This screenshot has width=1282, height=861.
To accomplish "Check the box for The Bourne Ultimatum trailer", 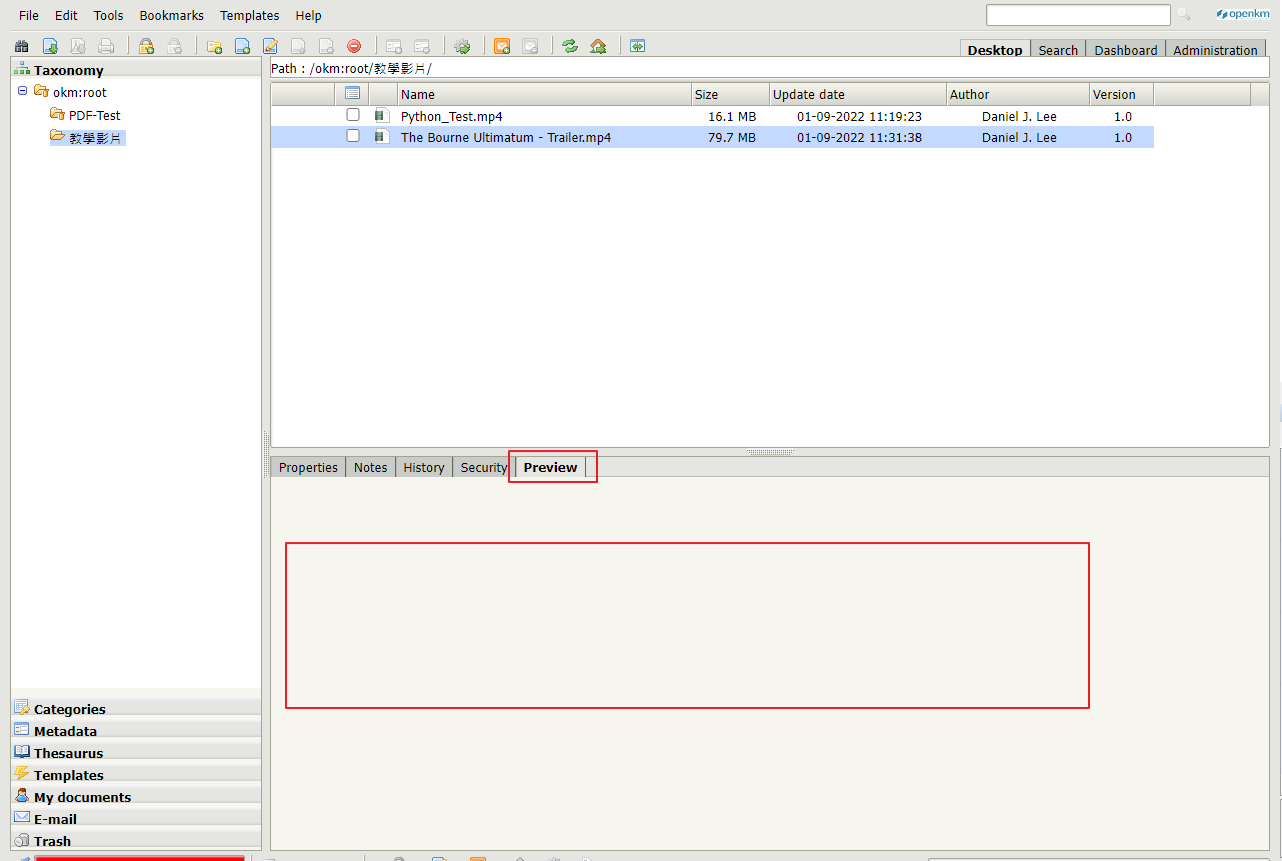I will 353,136.
